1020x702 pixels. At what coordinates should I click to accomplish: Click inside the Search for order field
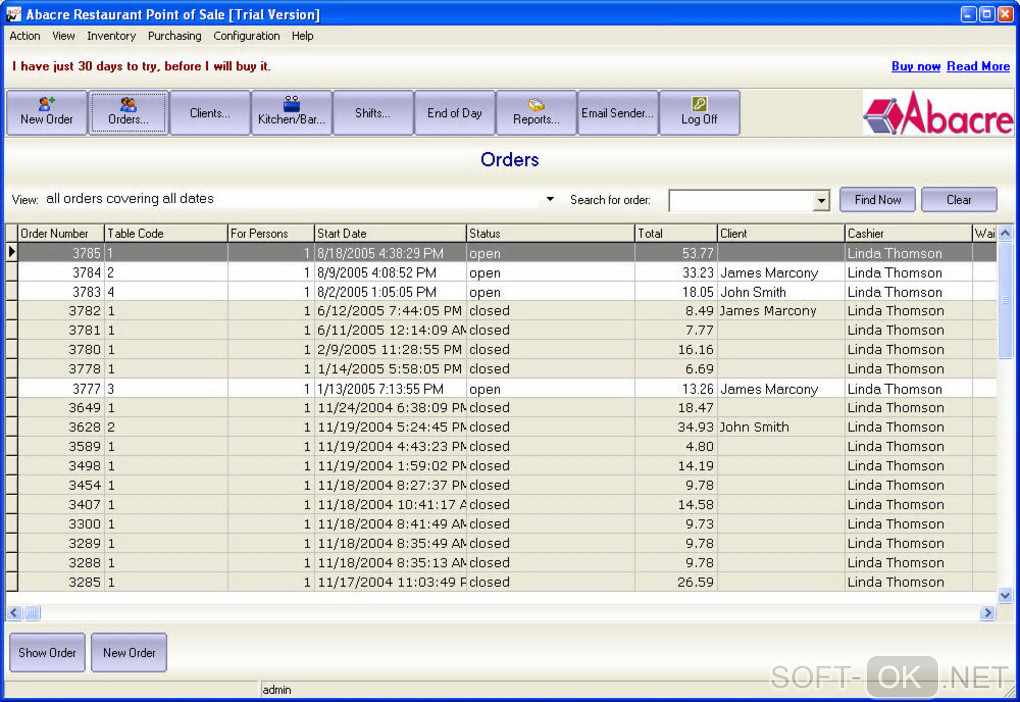click(x=741, y=201)
